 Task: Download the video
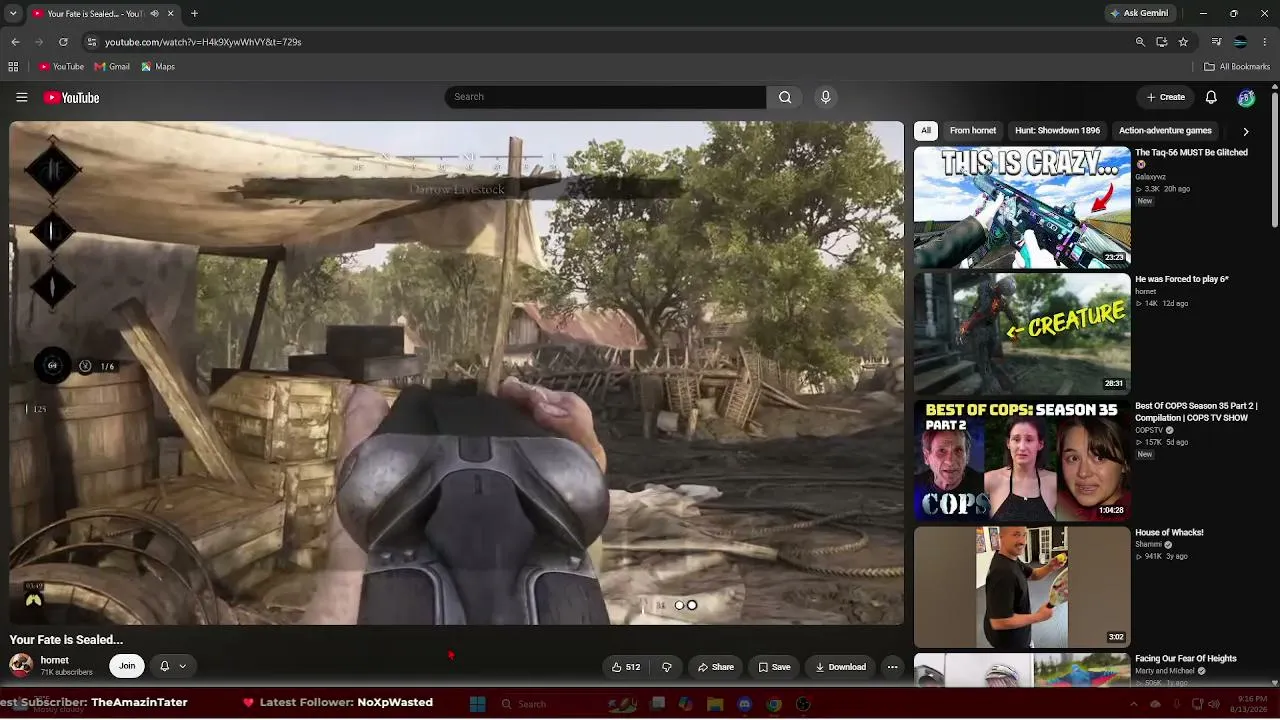click(840, 667)
